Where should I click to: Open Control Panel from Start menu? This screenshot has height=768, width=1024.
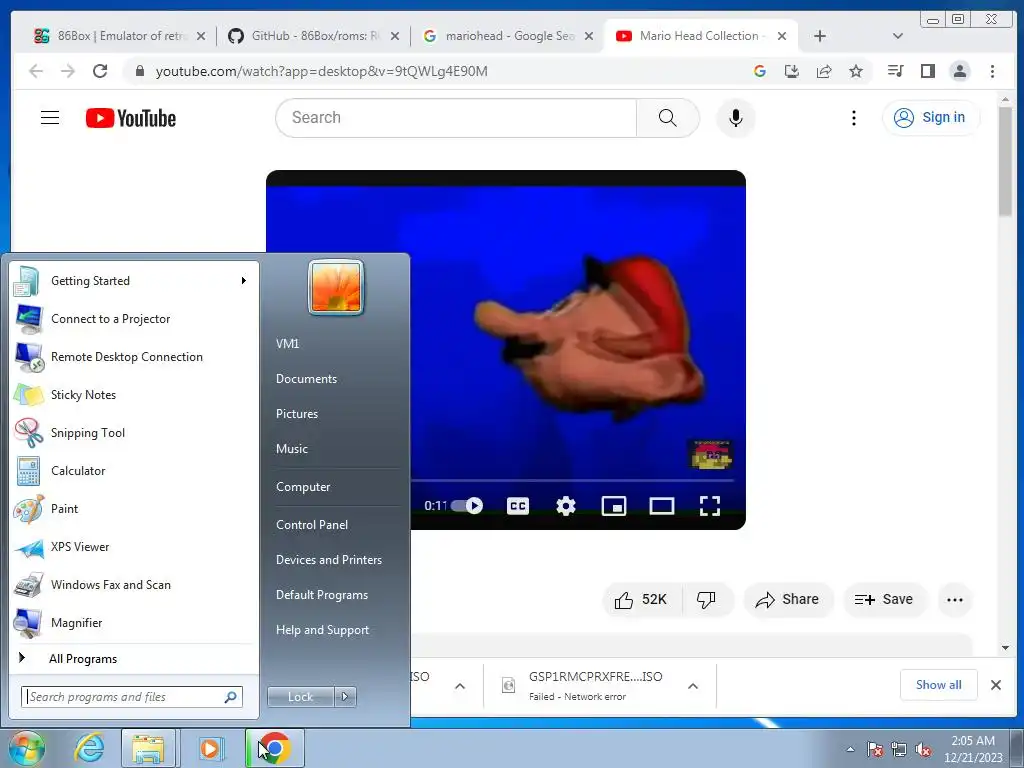pyautogui.click(x=312, y=525)
